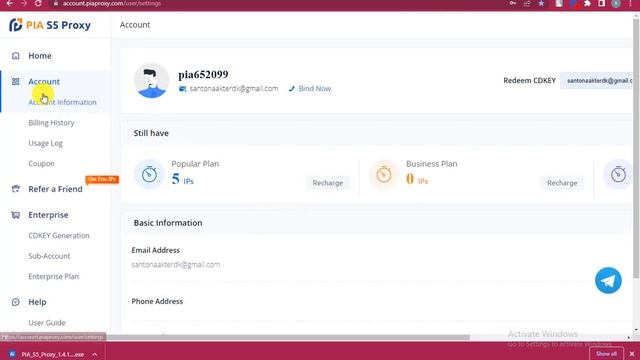
Task: Click the Popular Plan stopwatch icon
Action: [x=149, y=174]
